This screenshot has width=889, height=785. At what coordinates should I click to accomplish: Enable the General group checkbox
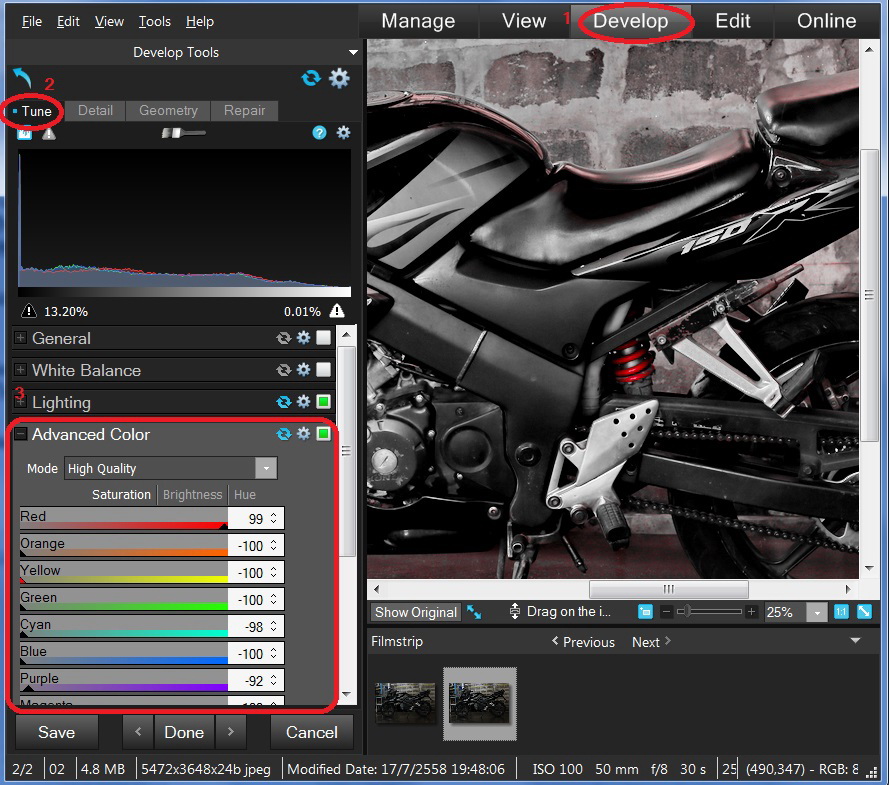323,339
